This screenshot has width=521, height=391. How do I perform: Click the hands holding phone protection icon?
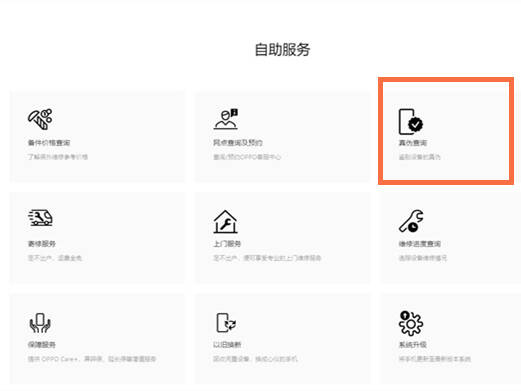pos(40,323)
